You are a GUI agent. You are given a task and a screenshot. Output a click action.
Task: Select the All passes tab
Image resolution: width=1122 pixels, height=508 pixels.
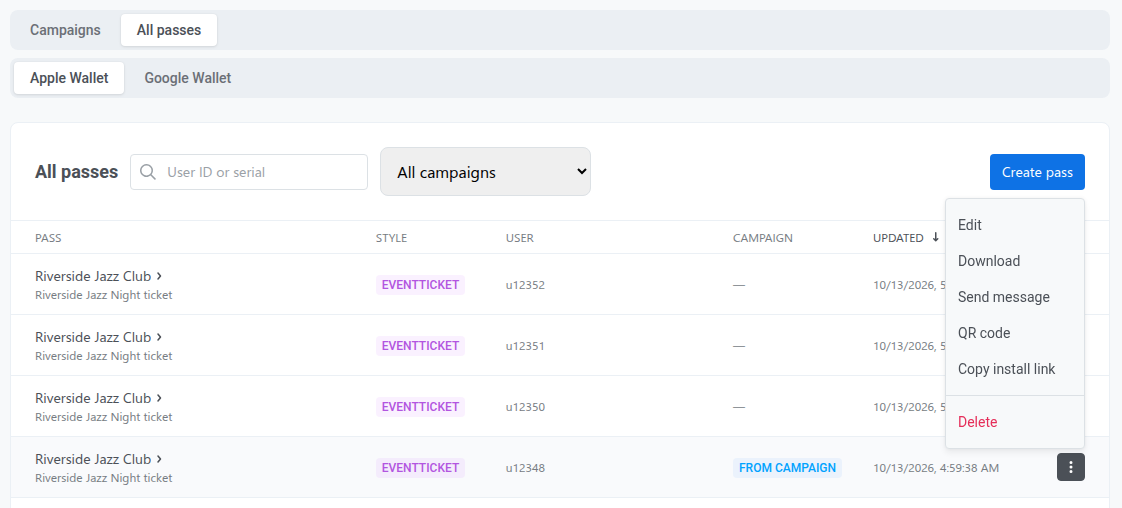click(169, 30)
